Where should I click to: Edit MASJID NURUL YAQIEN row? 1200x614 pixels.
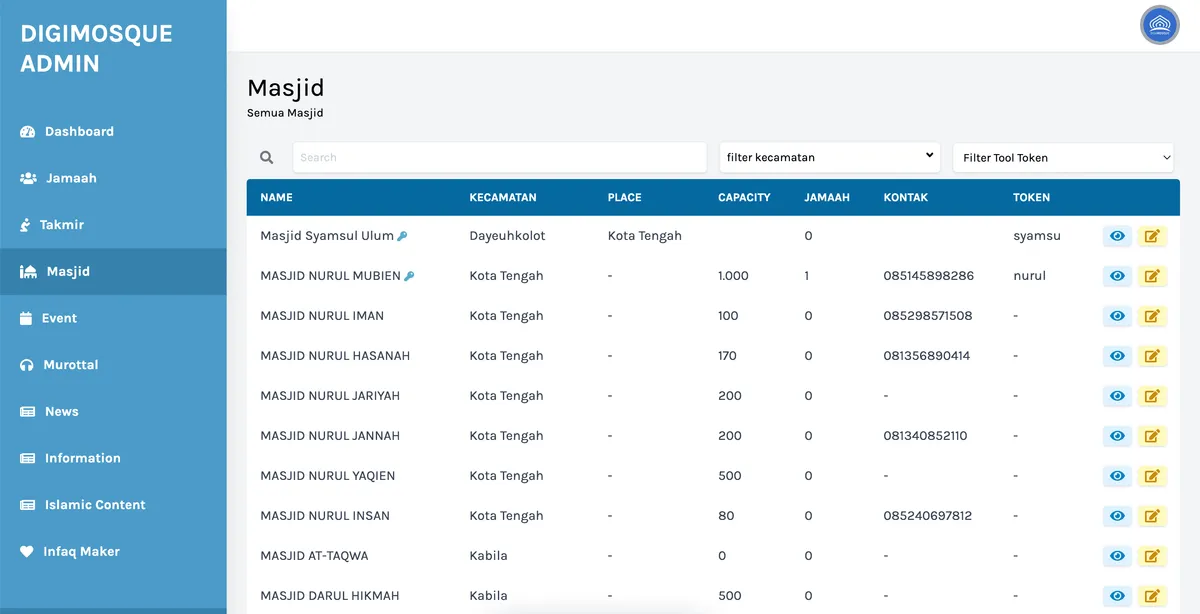pyautogui.click(x=1152, y=476)
